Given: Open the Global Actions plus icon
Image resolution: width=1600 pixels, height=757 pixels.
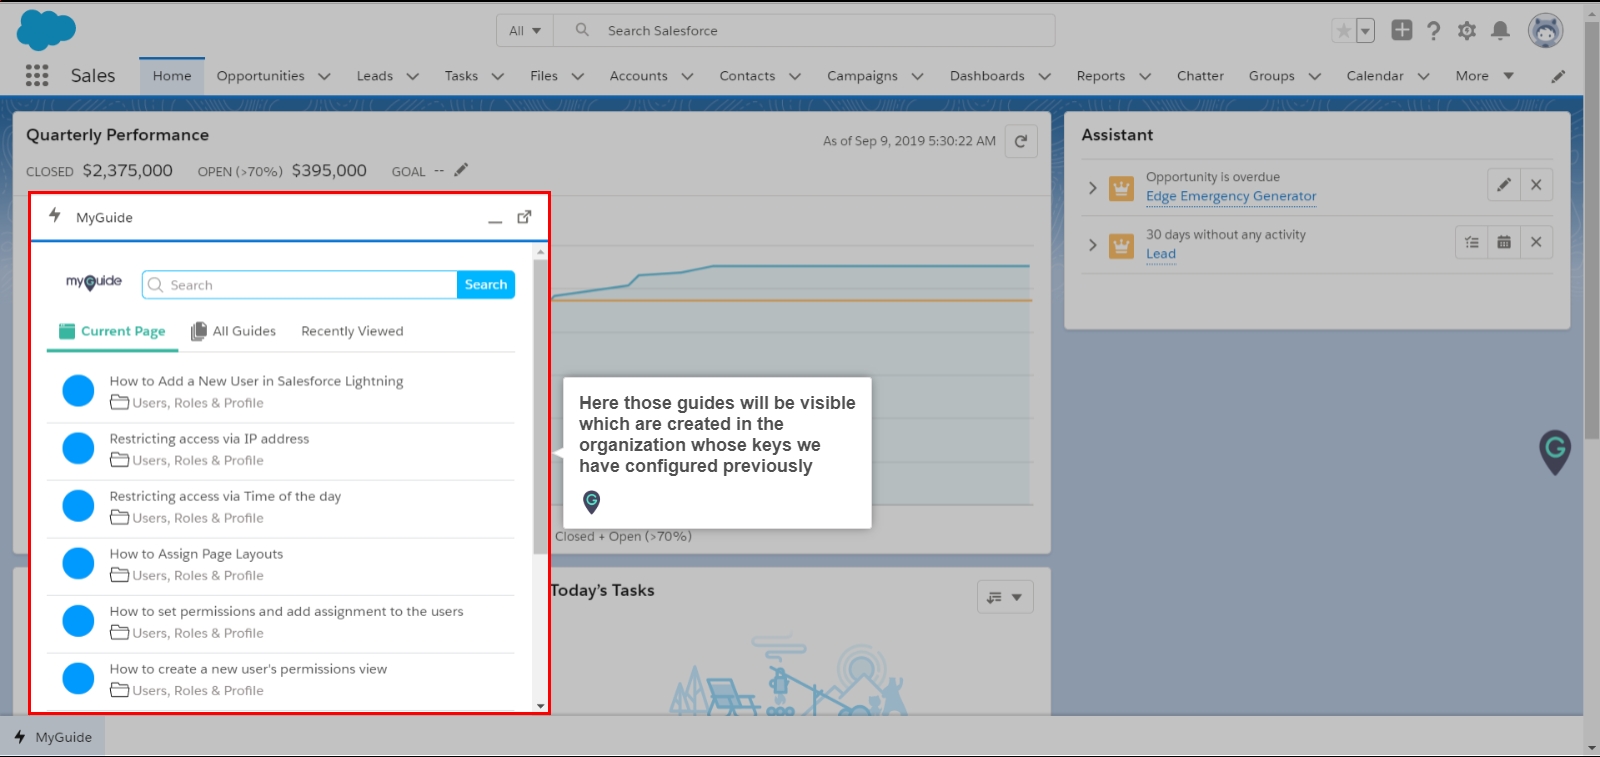Looking at the screenshot, I should 1402,30.
